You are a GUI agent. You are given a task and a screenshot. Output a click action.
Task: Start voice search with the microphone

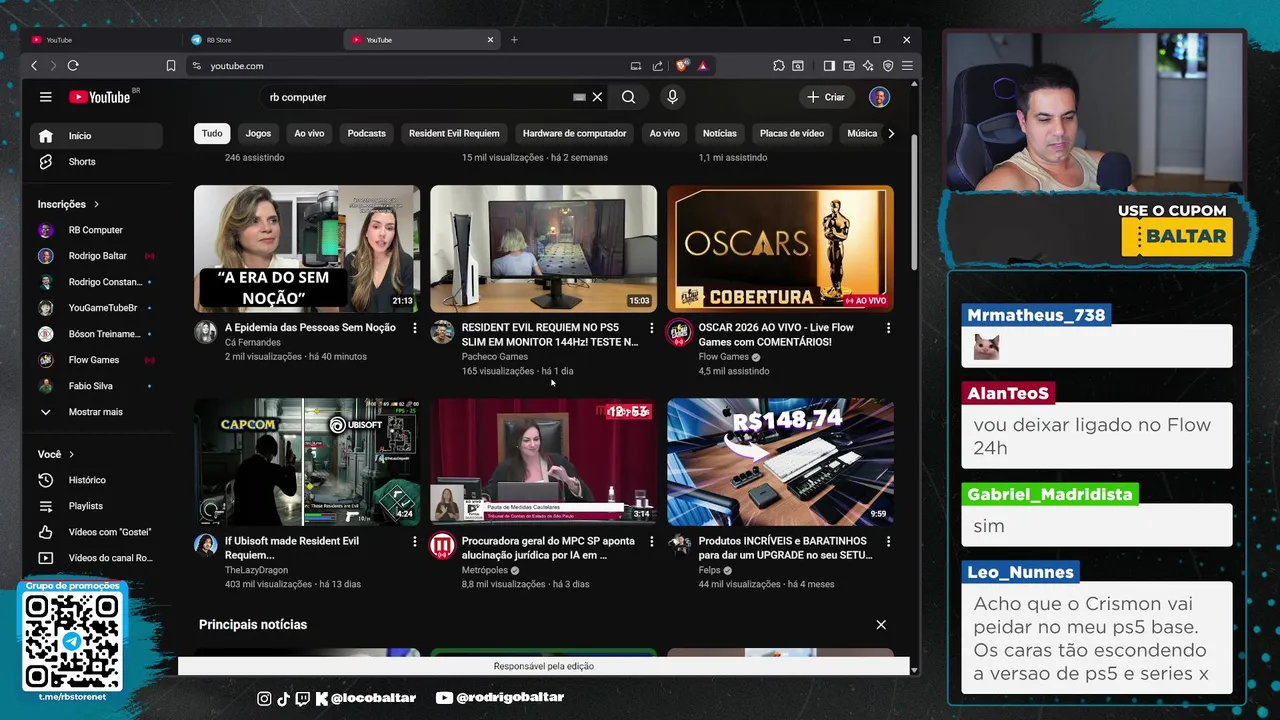pos(672,97)
